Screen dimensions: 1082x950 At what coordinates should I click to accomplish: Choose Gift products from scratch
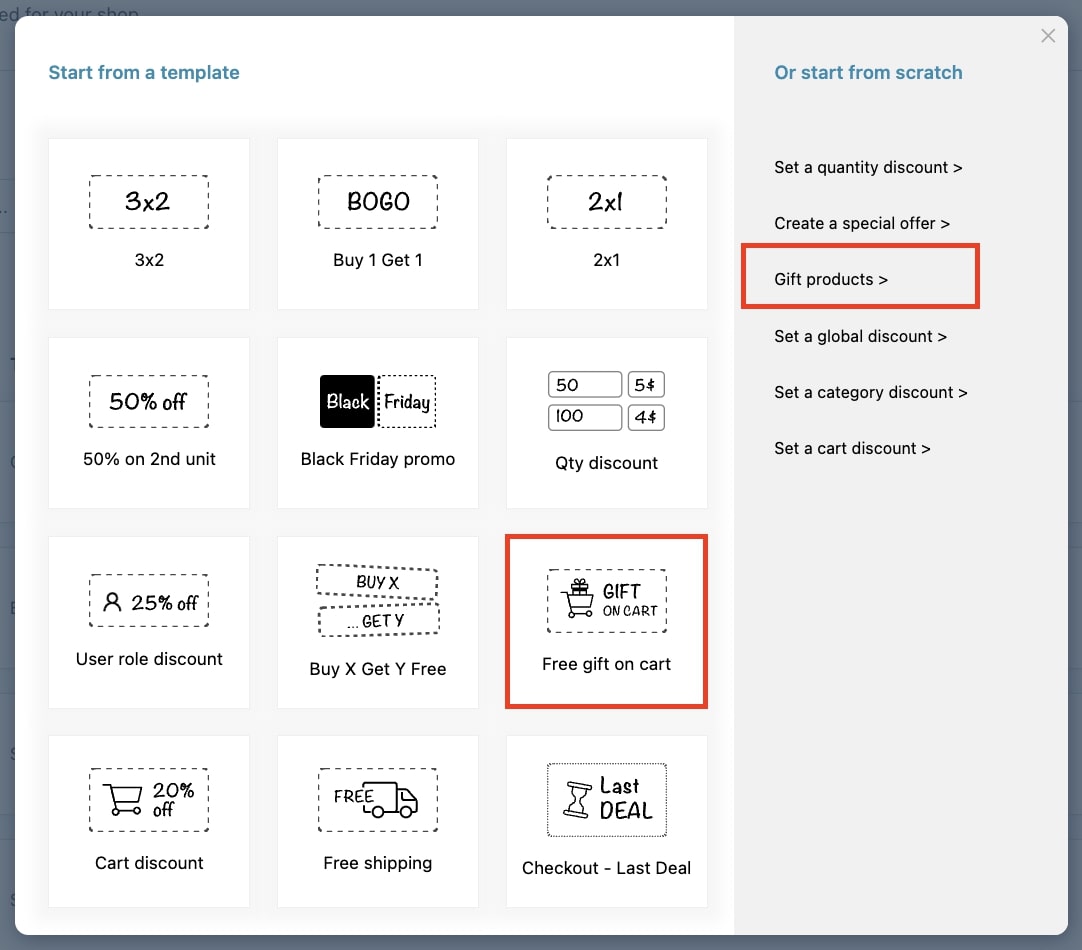831,279
